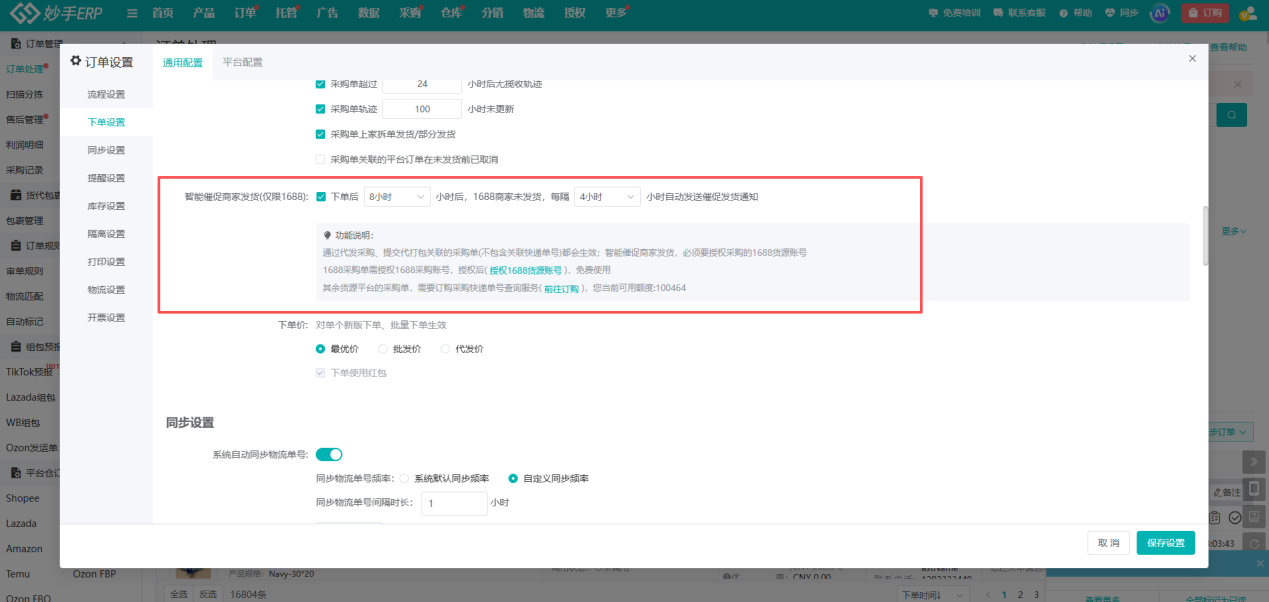This screenshot has width=1269, height=602.
Task: Expand the 更多 chevron on the right
Action: click(1234, 231)
